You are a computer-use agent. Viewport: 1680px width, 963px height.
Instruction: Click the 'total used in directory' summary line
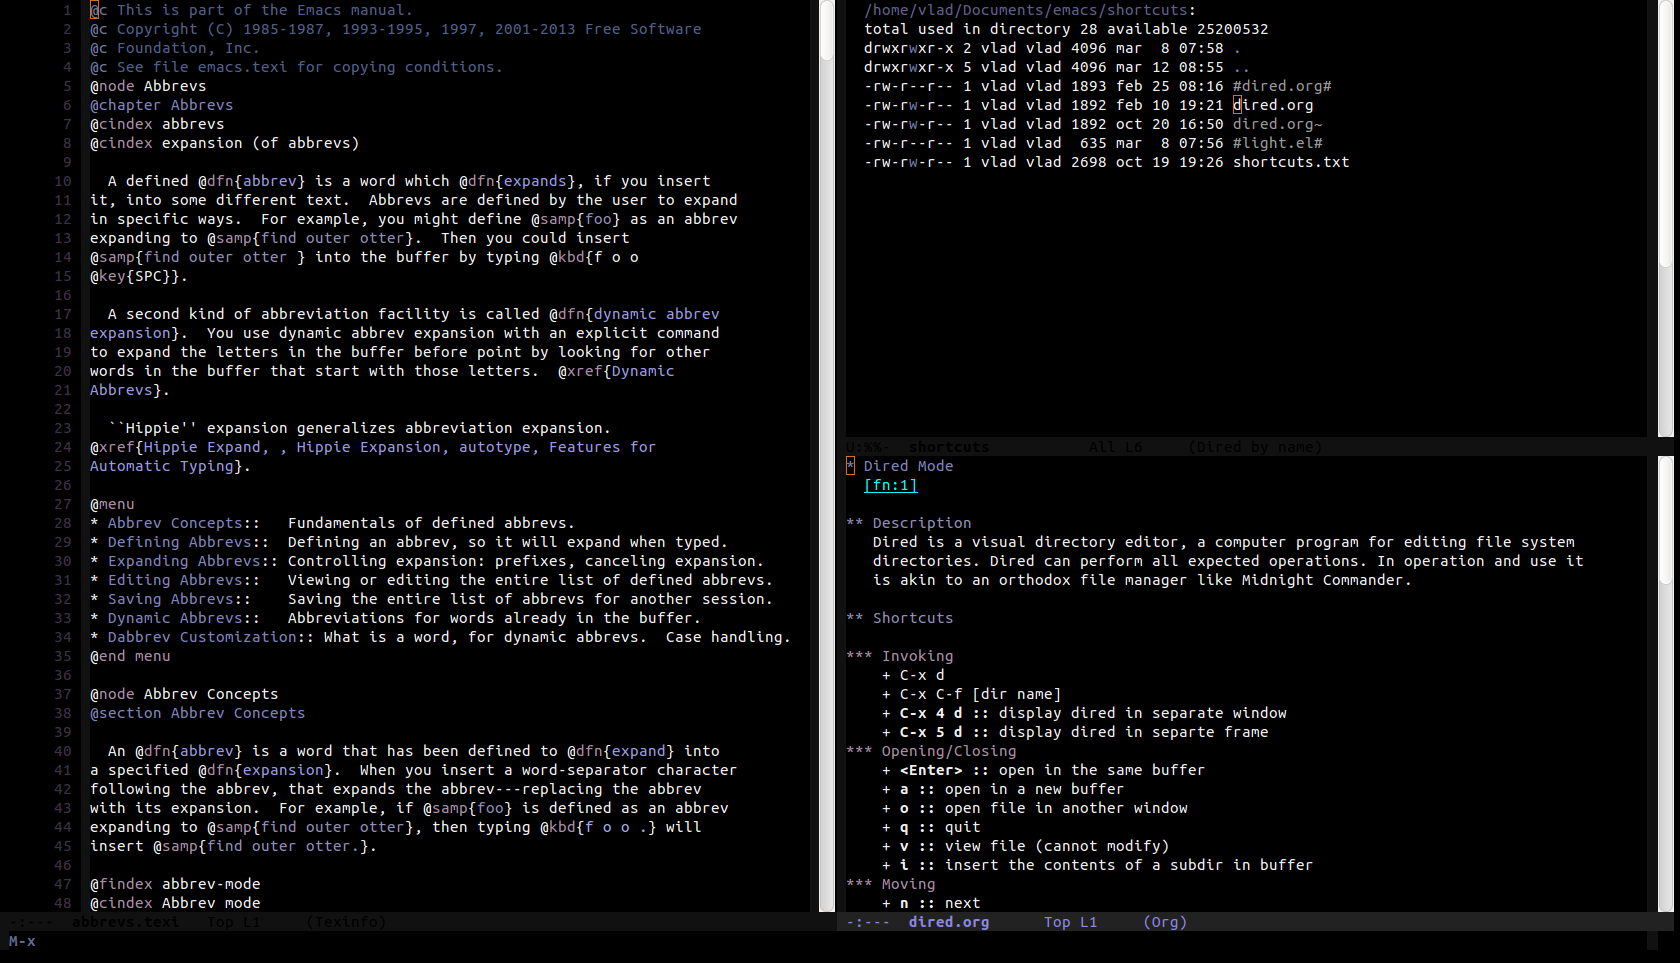1066,29
